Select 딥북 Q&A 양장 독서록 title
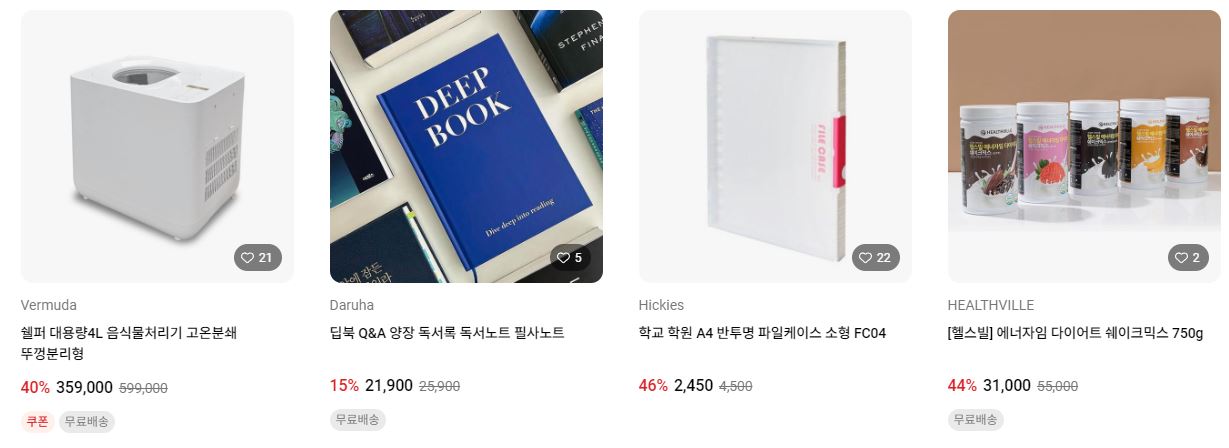 point(447,333)
